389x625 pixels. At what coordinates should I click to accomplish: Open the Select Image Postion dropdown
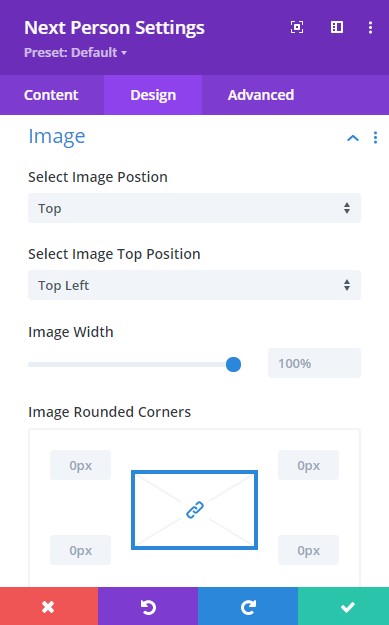(194, 208)
